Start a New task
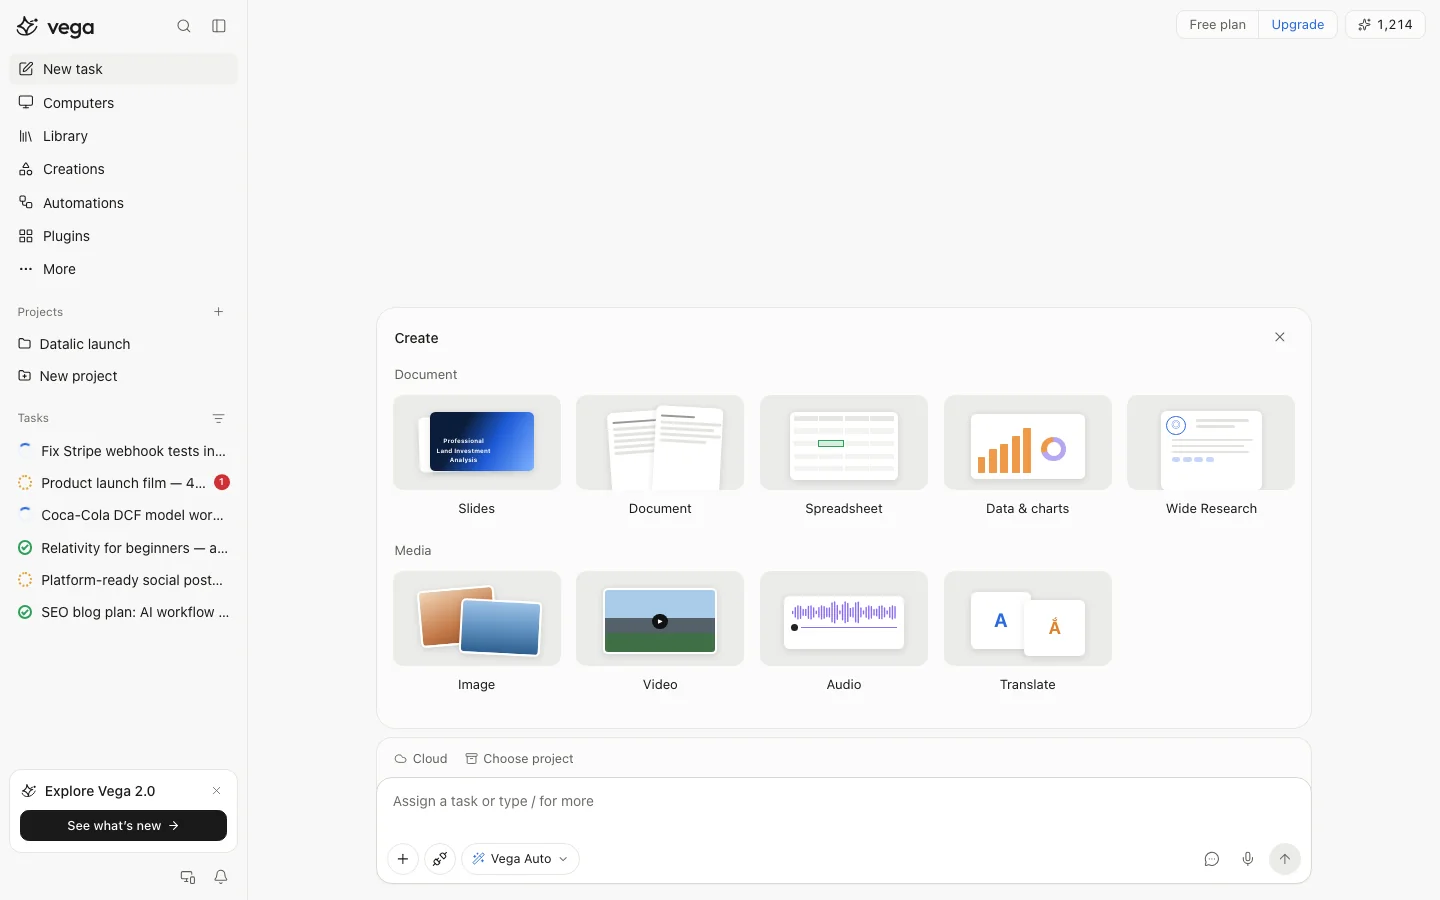 pyautogui.click(x=124, y=69)
